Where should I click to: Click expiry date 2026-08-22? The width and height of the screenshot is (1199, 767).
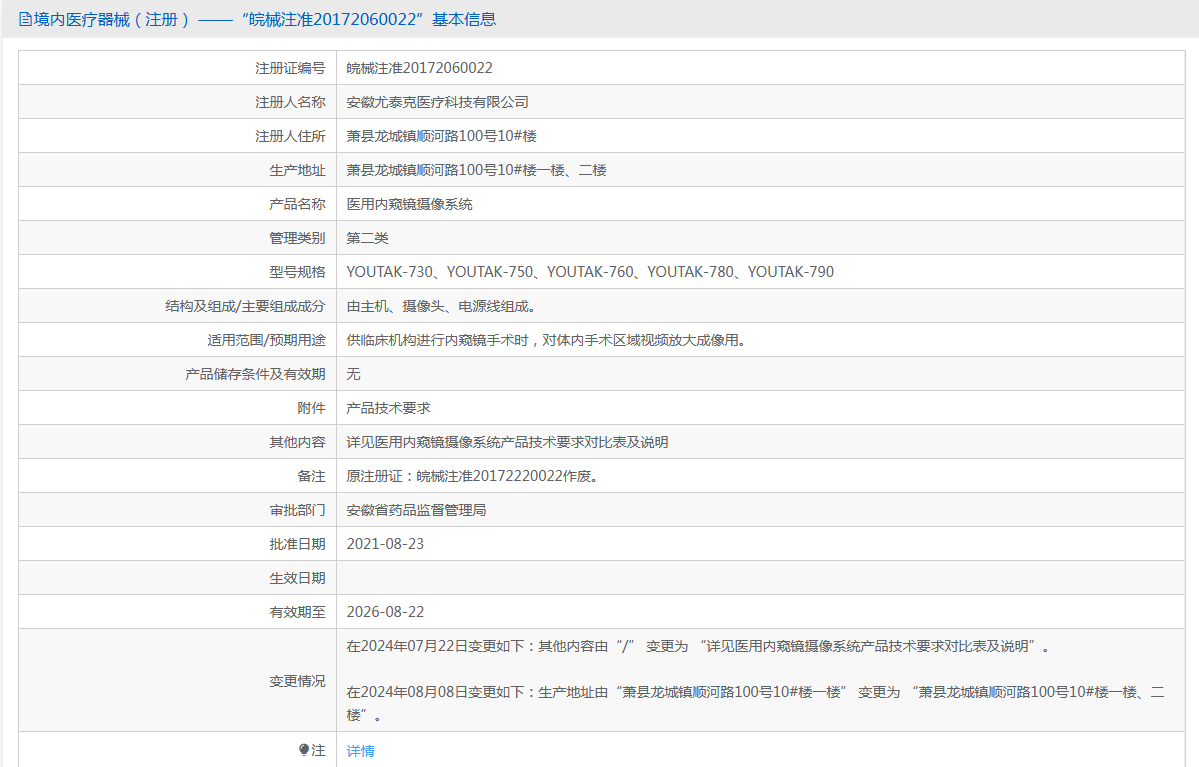[x=385, y=613]
